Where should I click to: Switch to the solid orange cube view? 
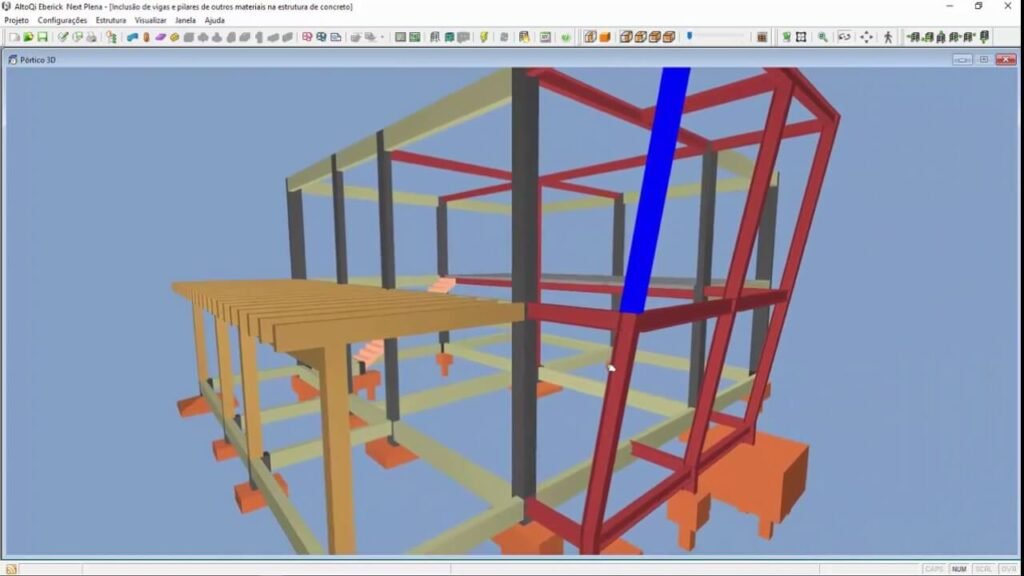[605, 37]
